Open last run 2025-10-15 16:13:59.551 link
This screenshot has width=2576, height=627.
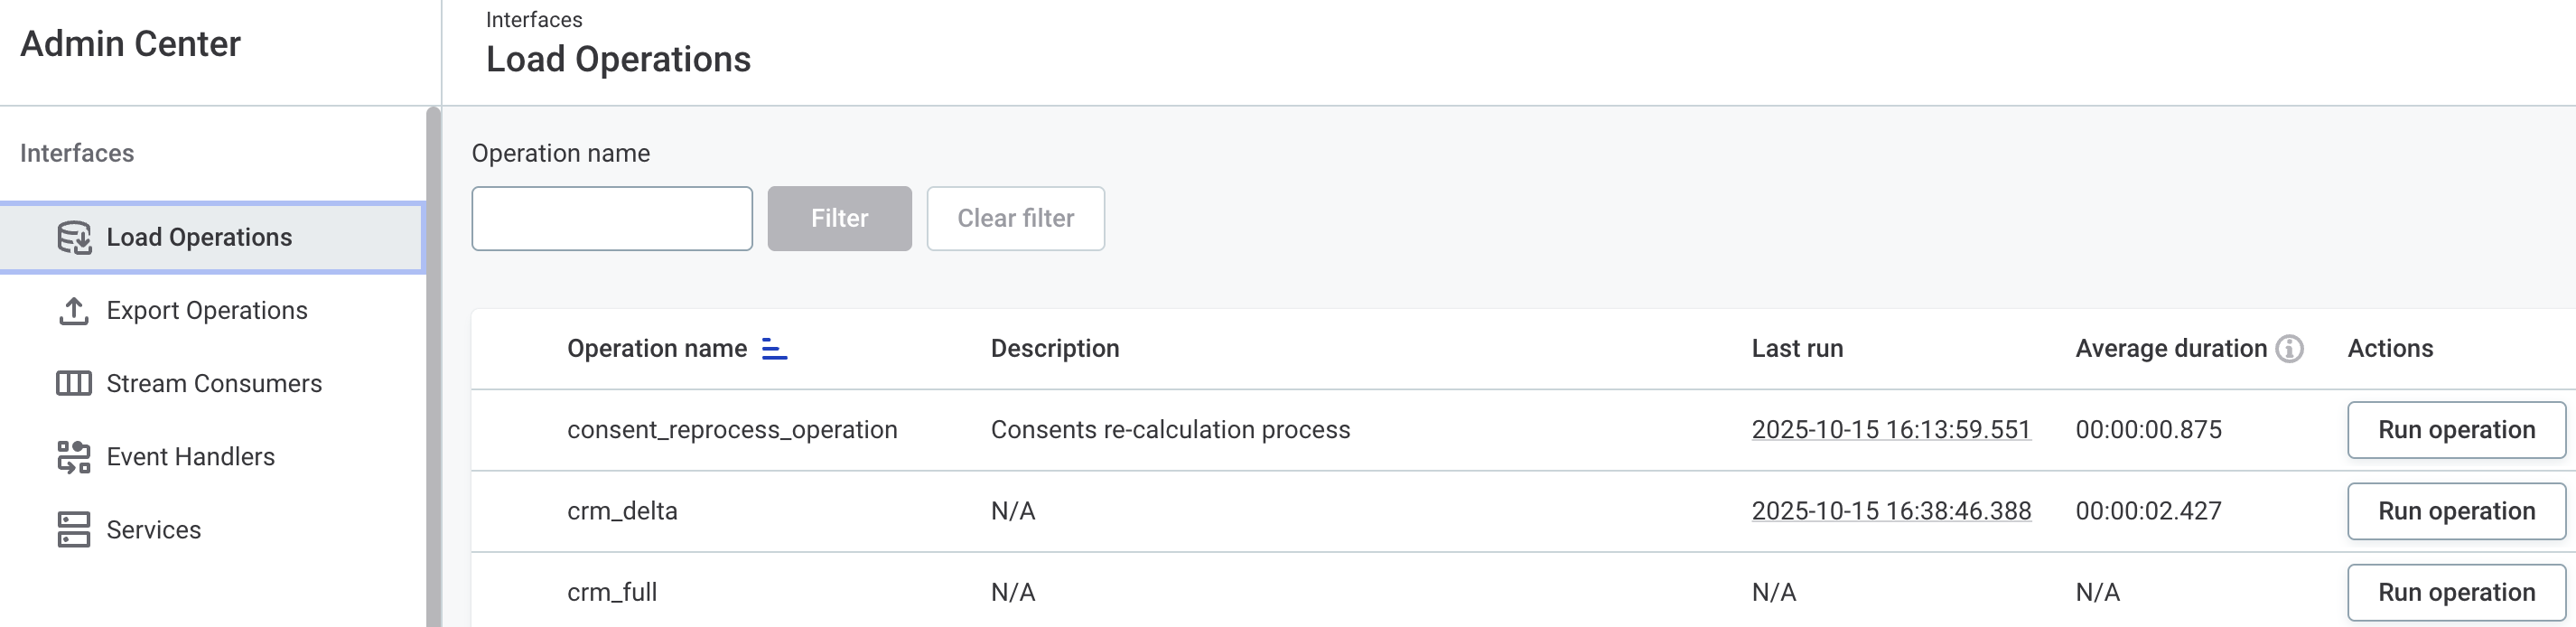[1890, 430]
